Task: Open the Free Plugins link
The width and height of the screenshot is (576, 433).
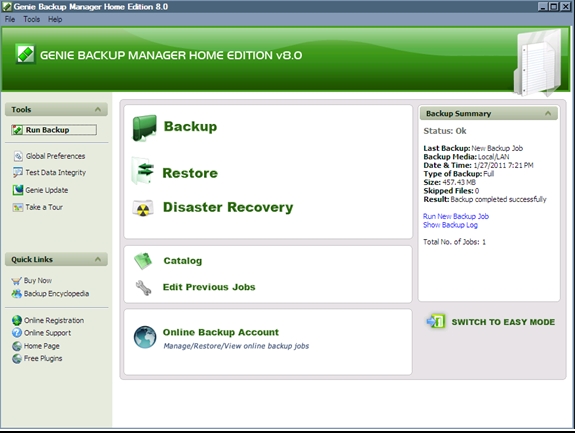Action: pyautogui.click(x=43, y=358)
